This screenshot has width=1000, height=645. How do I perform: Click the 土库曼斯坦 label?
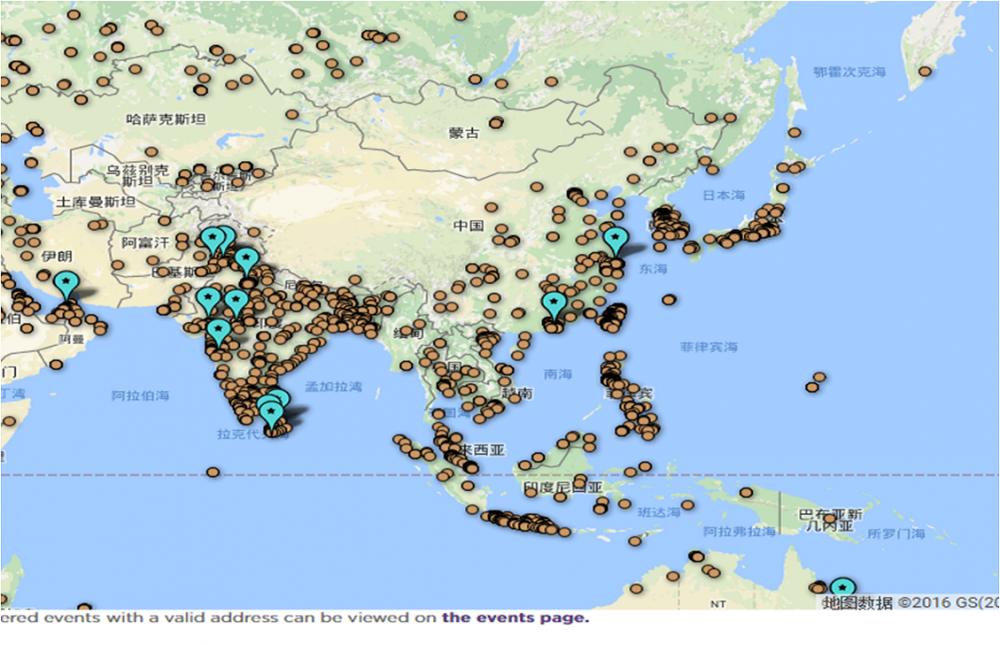[x=96, y=202]
